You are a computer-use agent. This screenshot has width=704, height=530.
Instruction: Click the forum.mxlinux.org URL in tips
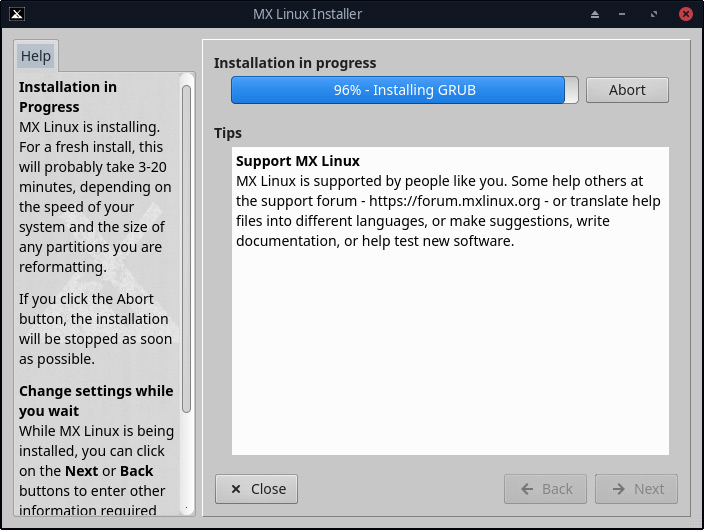coord(454,201)
